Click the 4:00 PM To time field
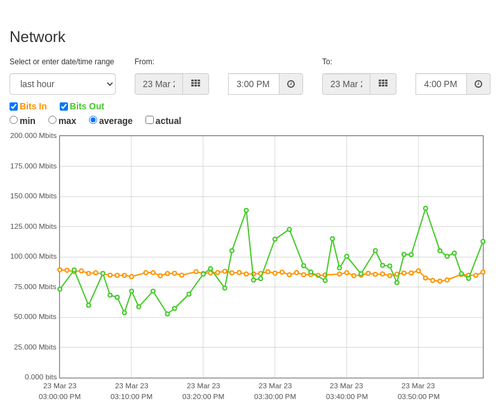500x403 pixels. click(441, 84)
